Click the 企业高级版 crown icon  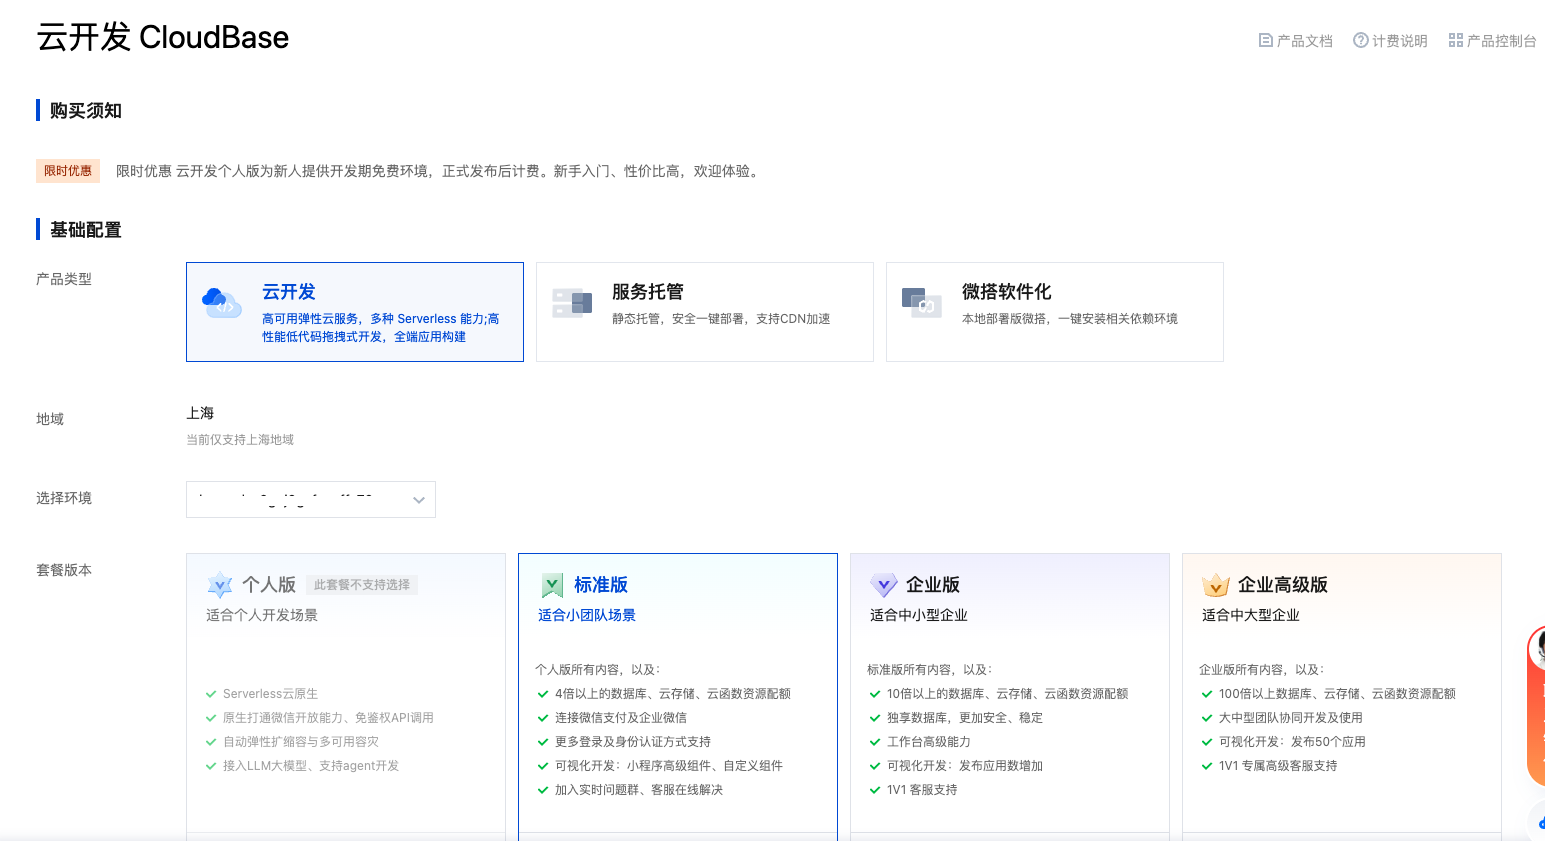click(1216, 585)
